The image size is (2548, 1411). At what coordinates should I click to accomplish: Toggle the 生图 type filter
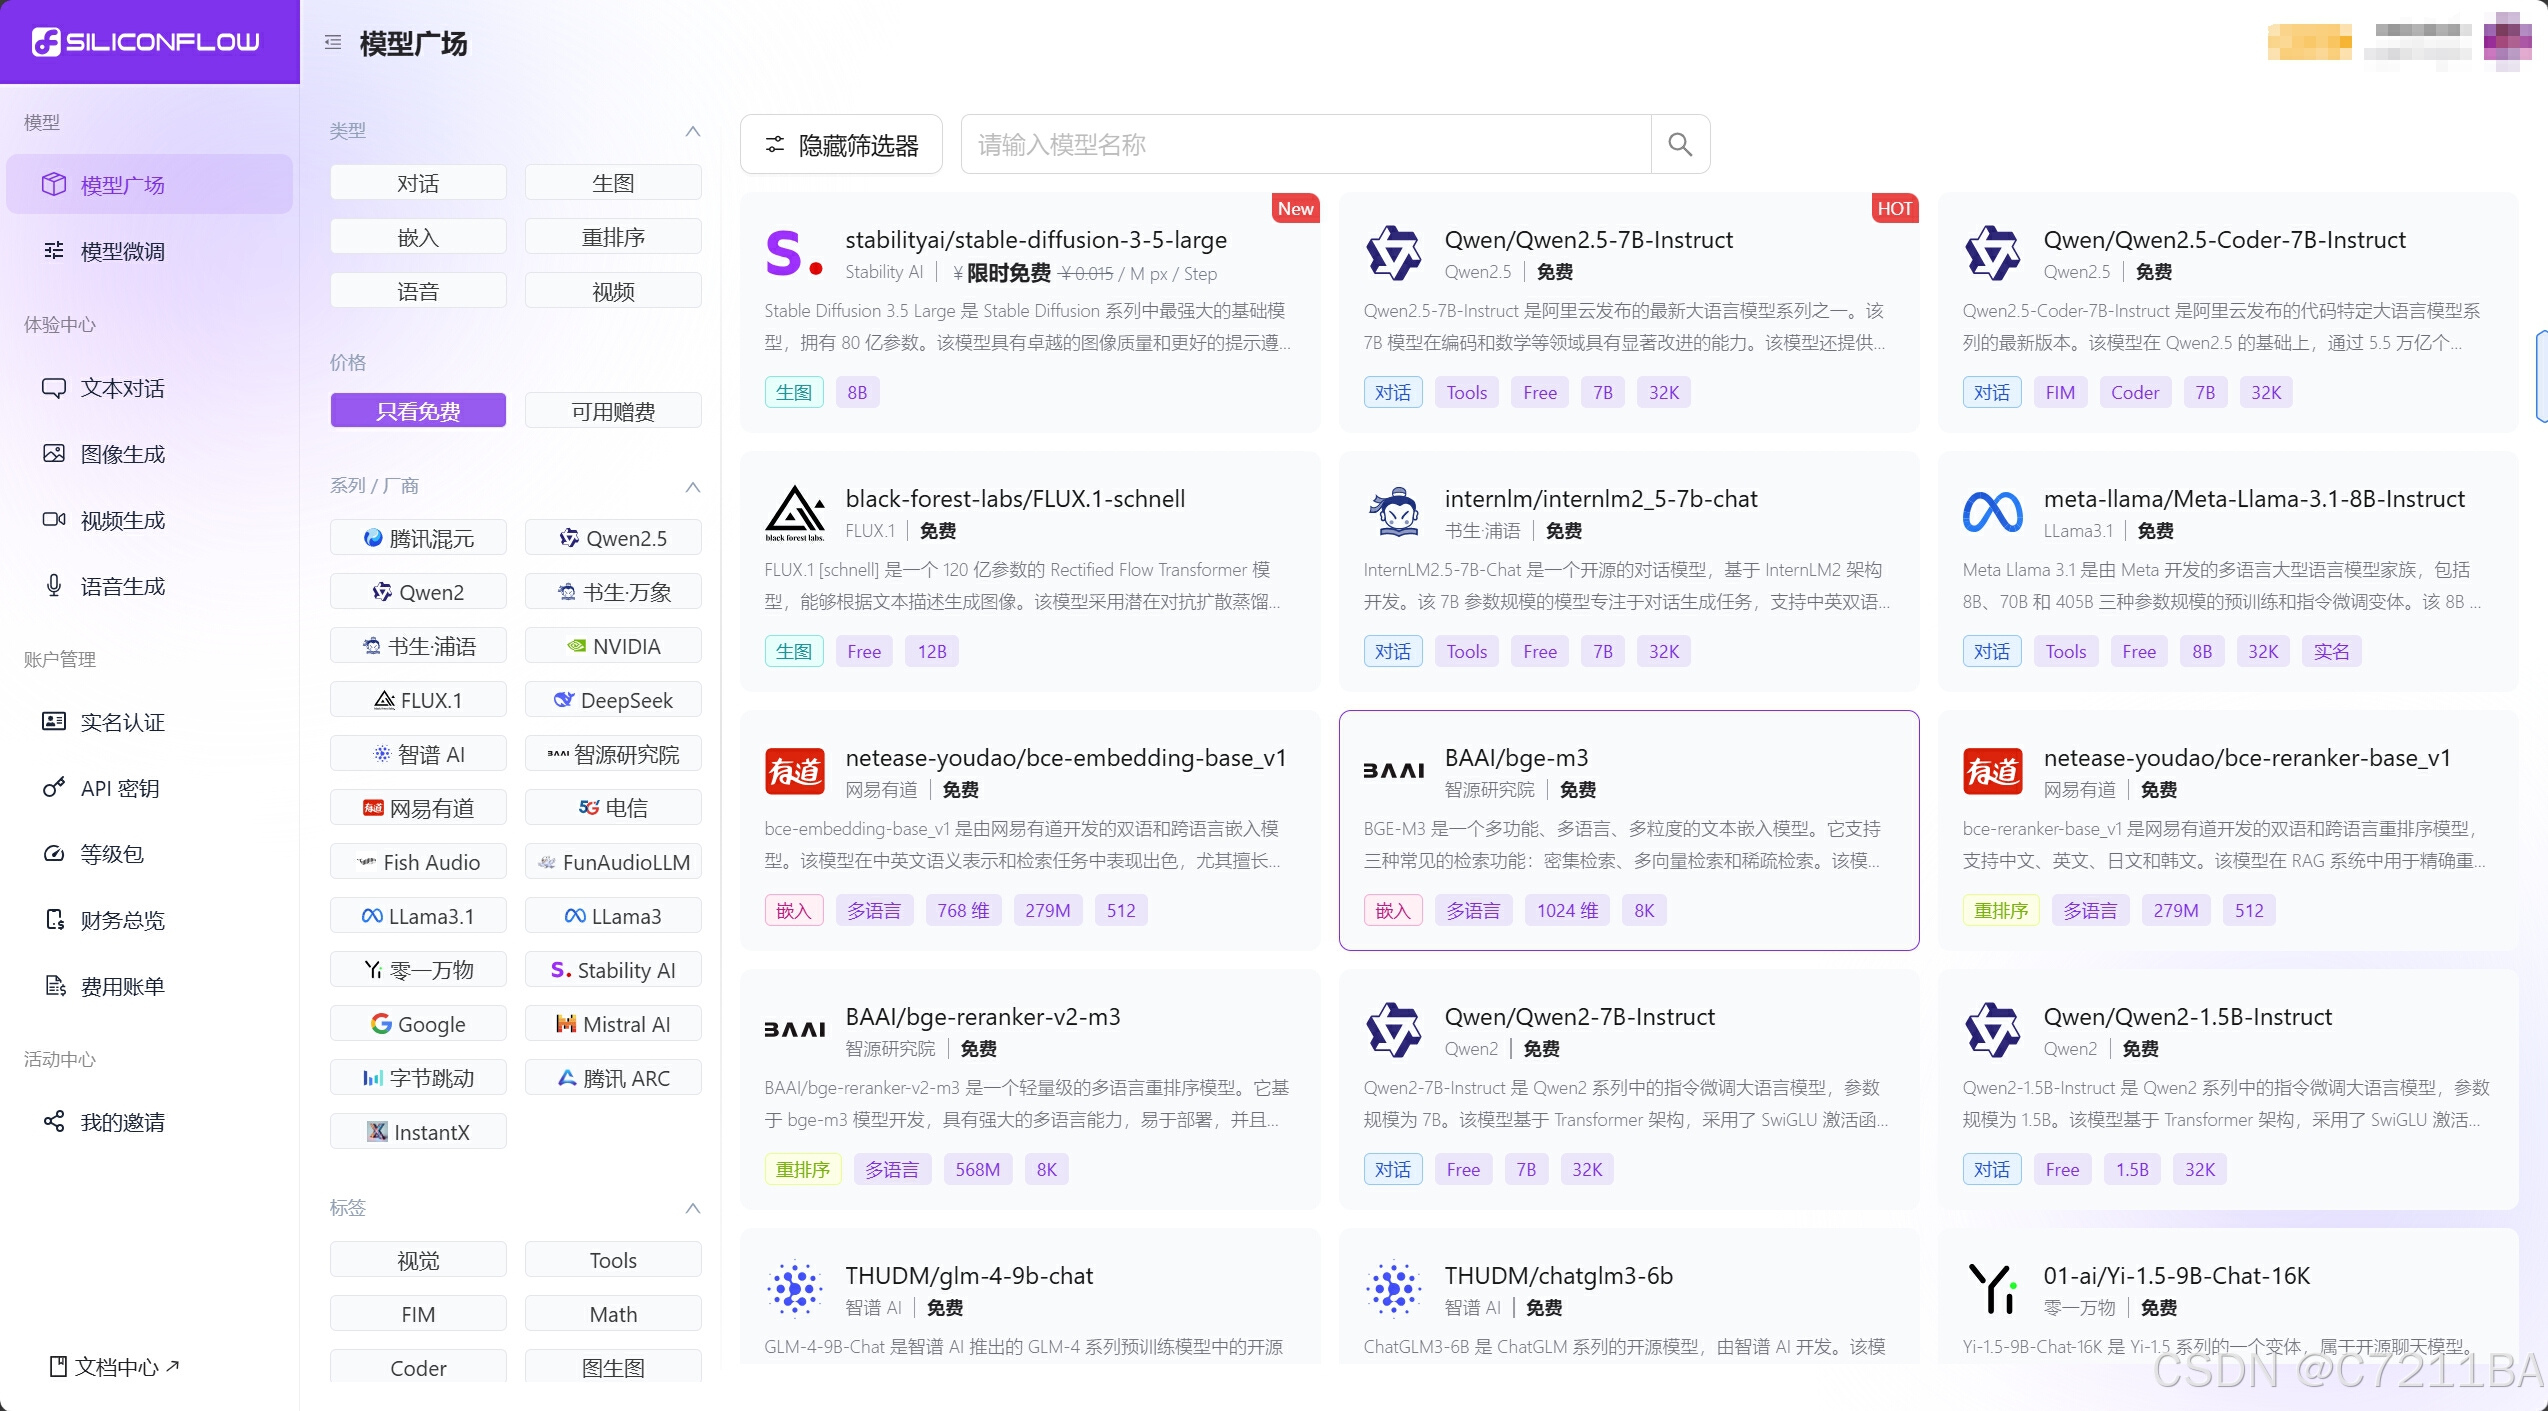(x=613, y=183)
